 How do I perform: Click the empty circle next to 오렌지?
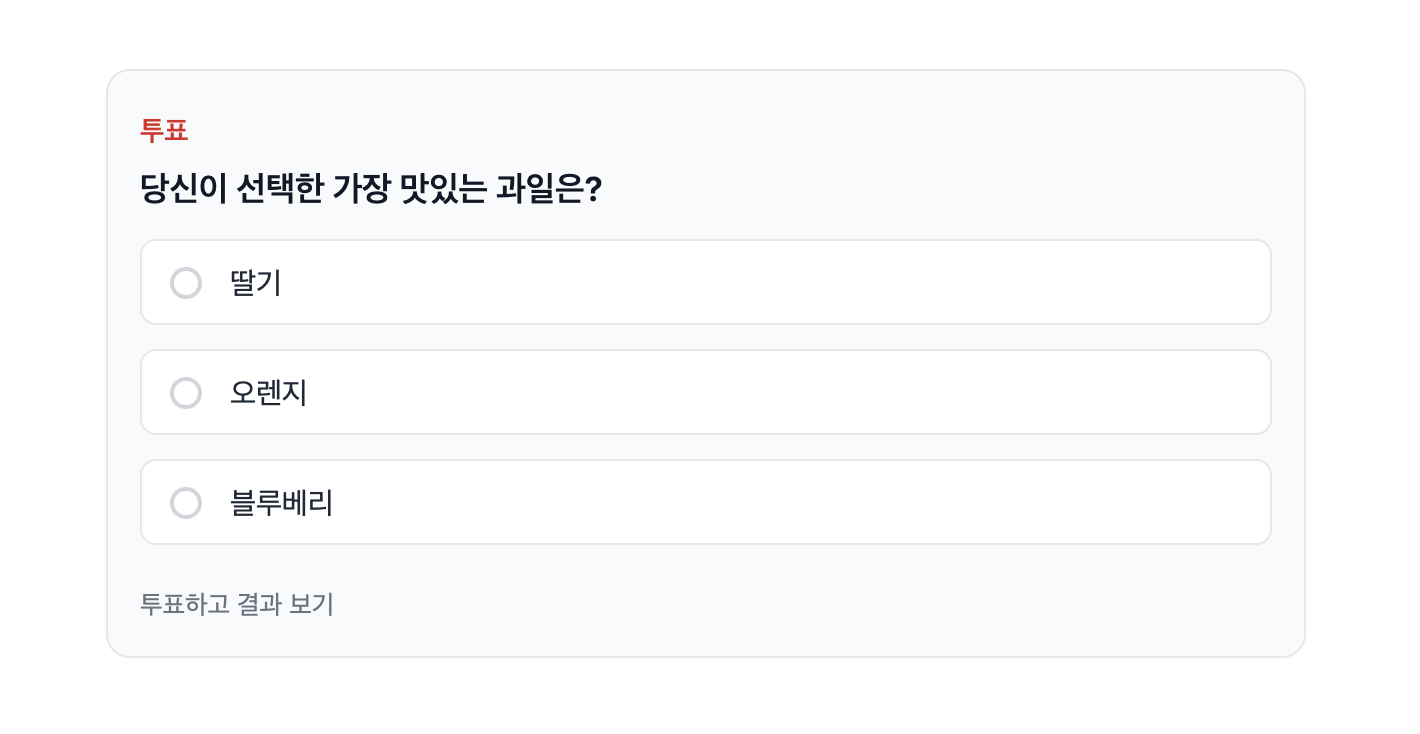[186, 392]
